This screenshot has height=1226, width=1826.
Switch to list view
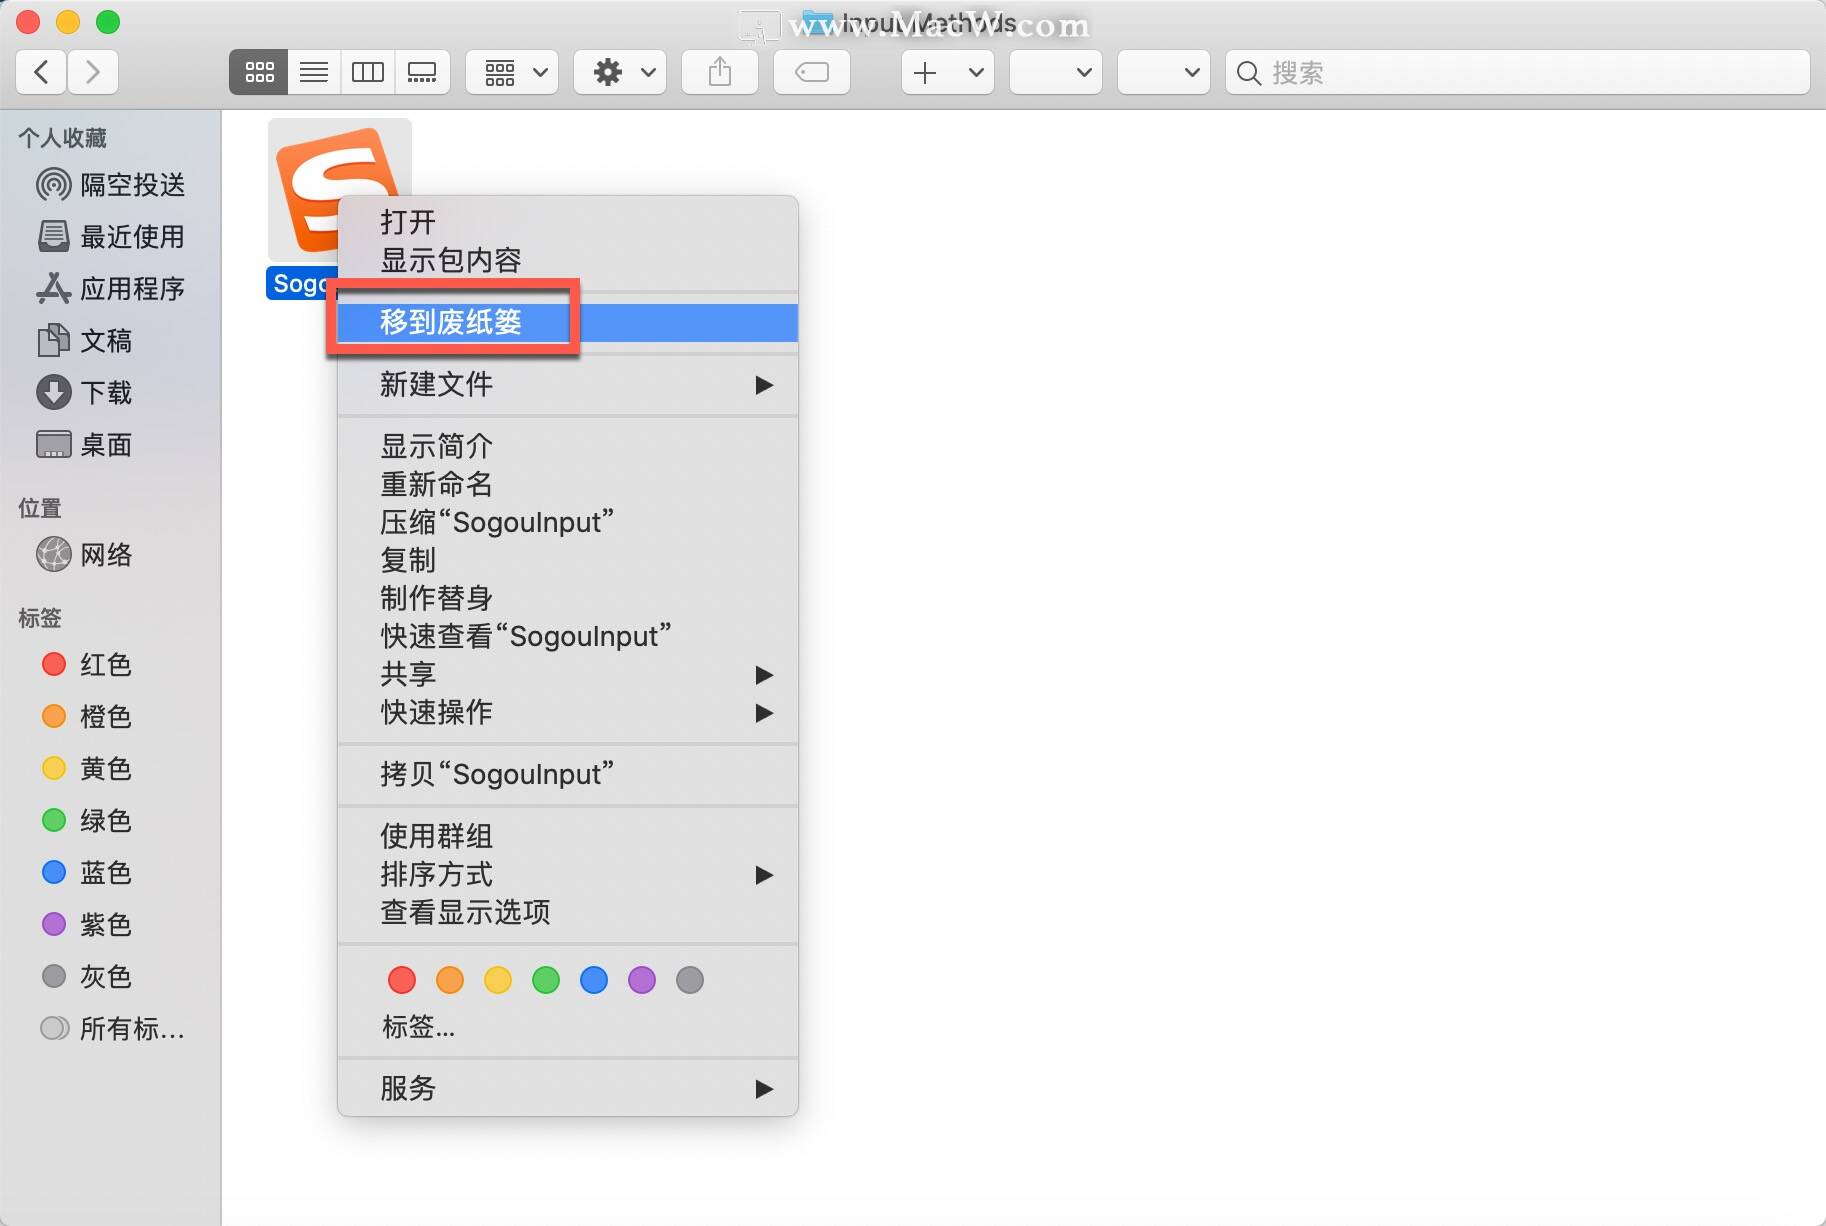(314, 72)
